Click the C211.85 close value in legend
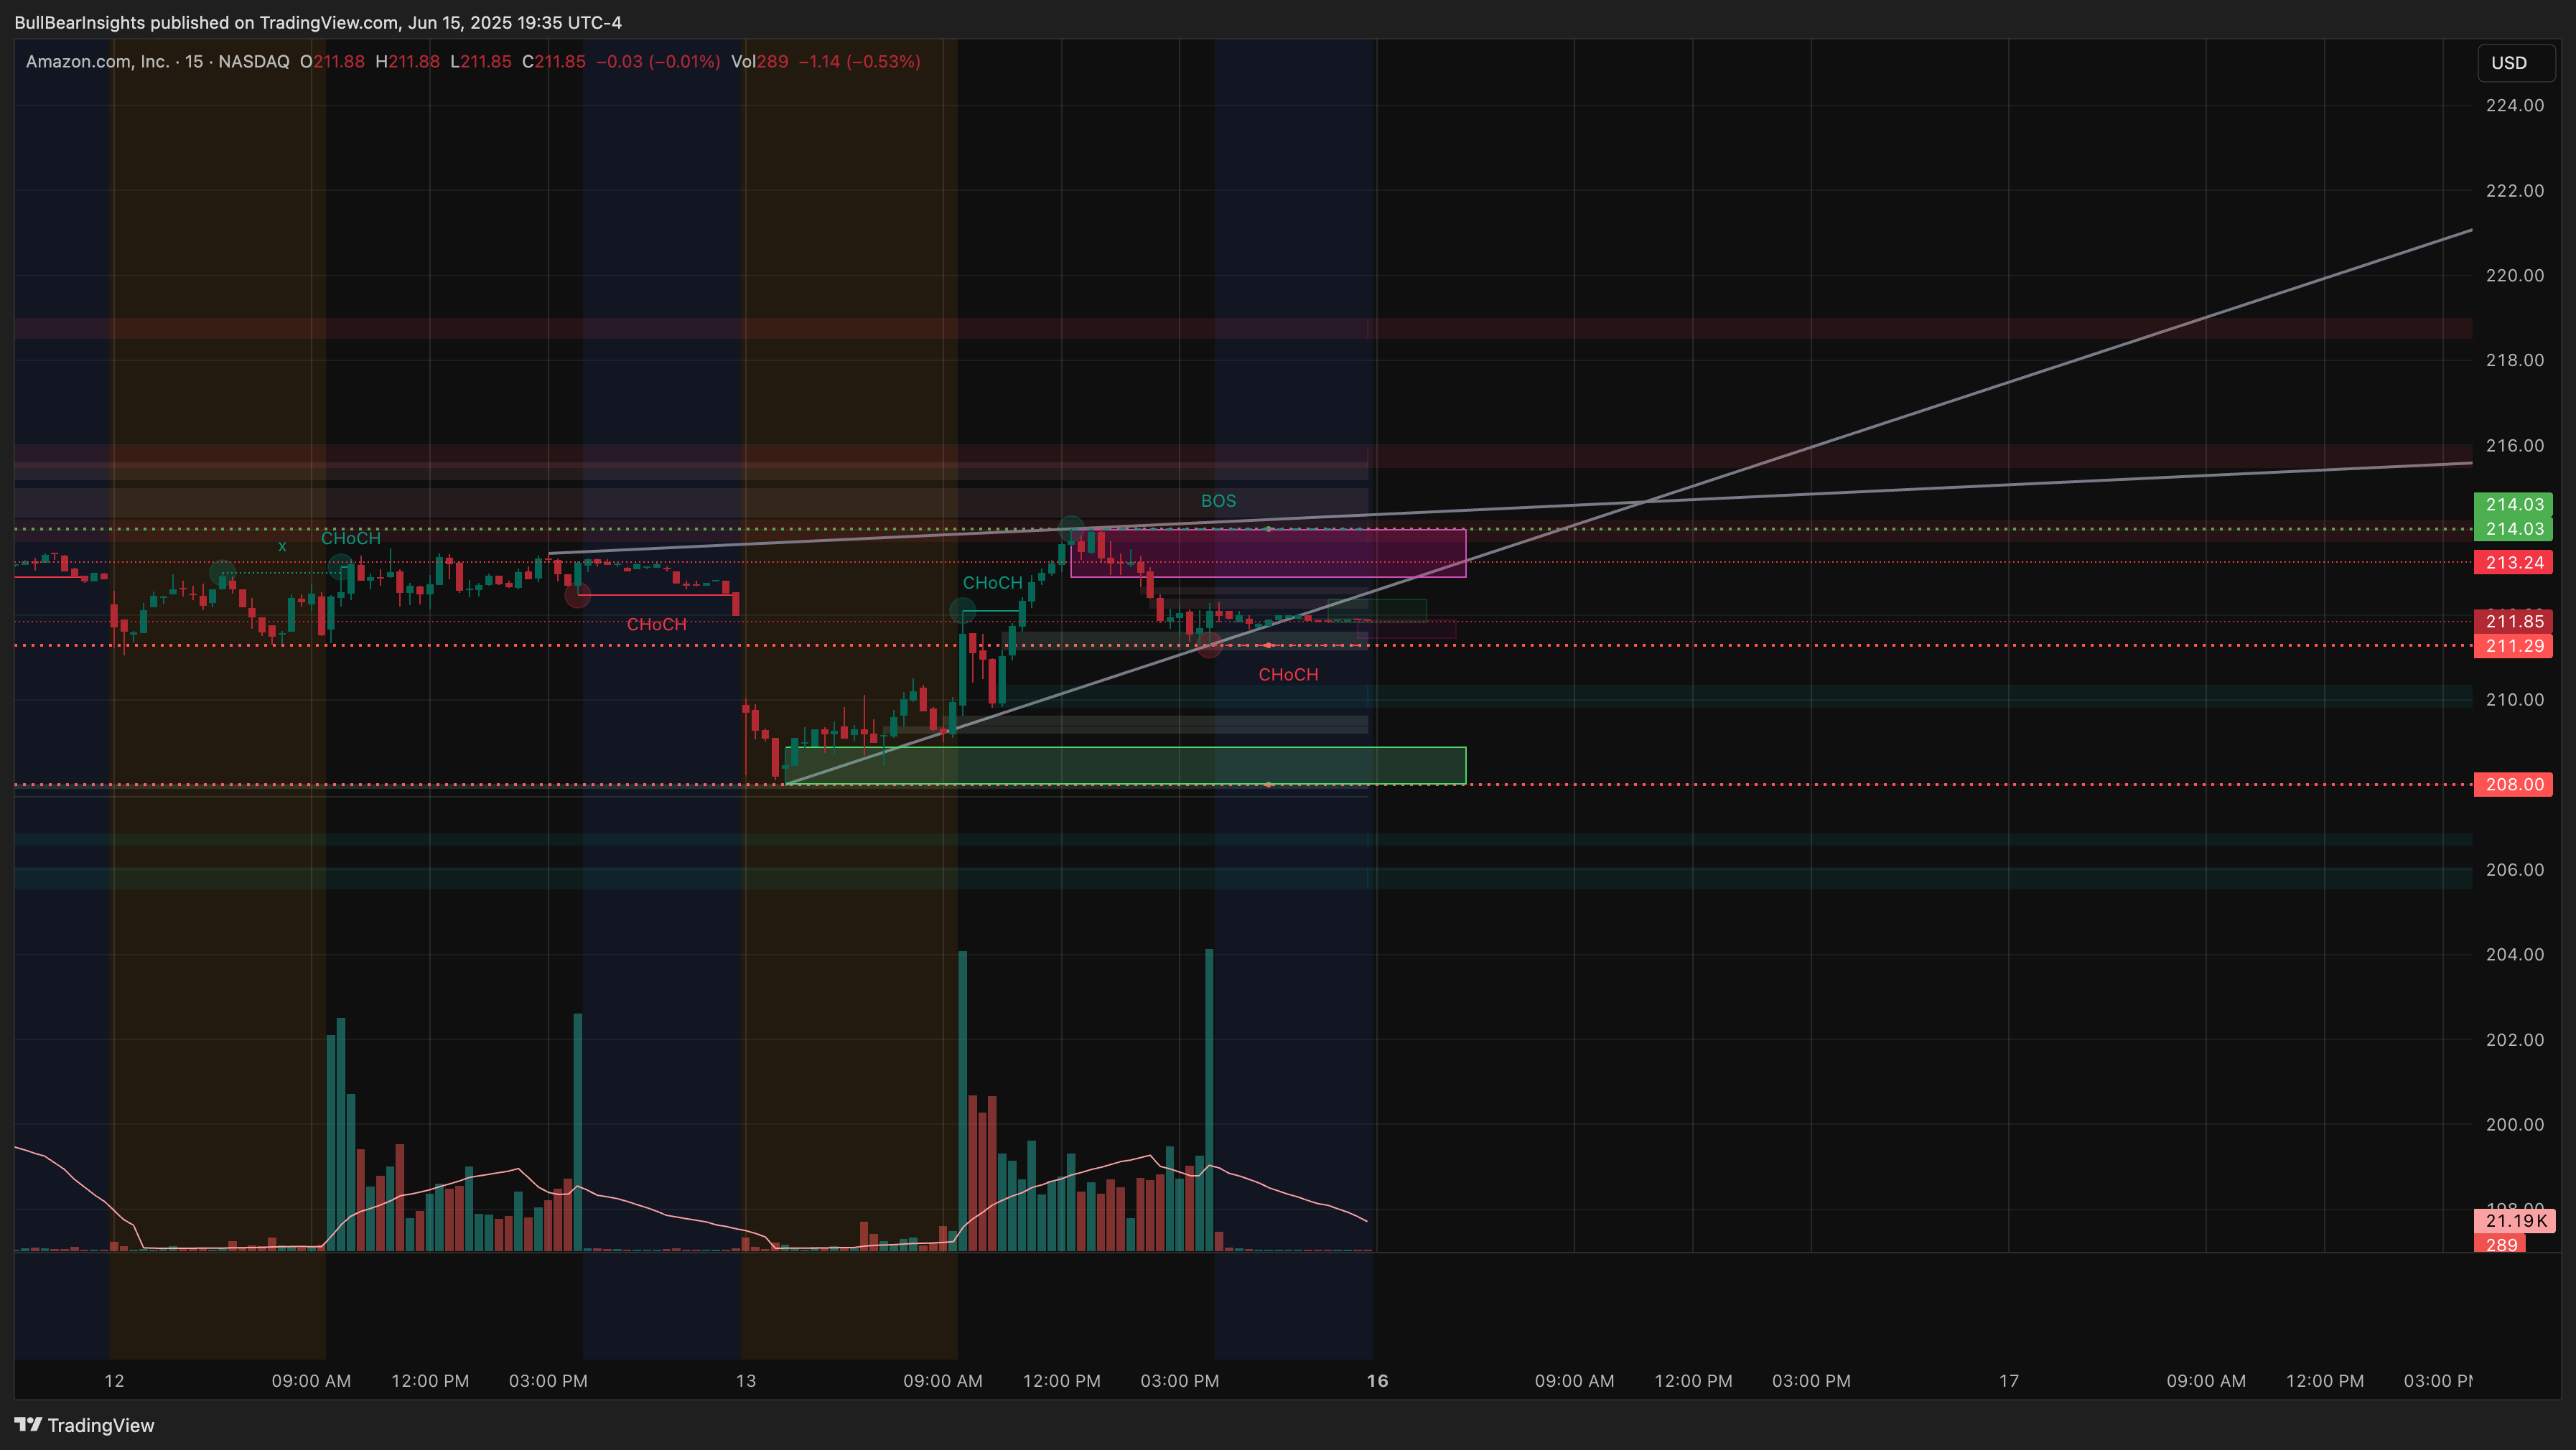2576x1450 pixels. point(553,62)
